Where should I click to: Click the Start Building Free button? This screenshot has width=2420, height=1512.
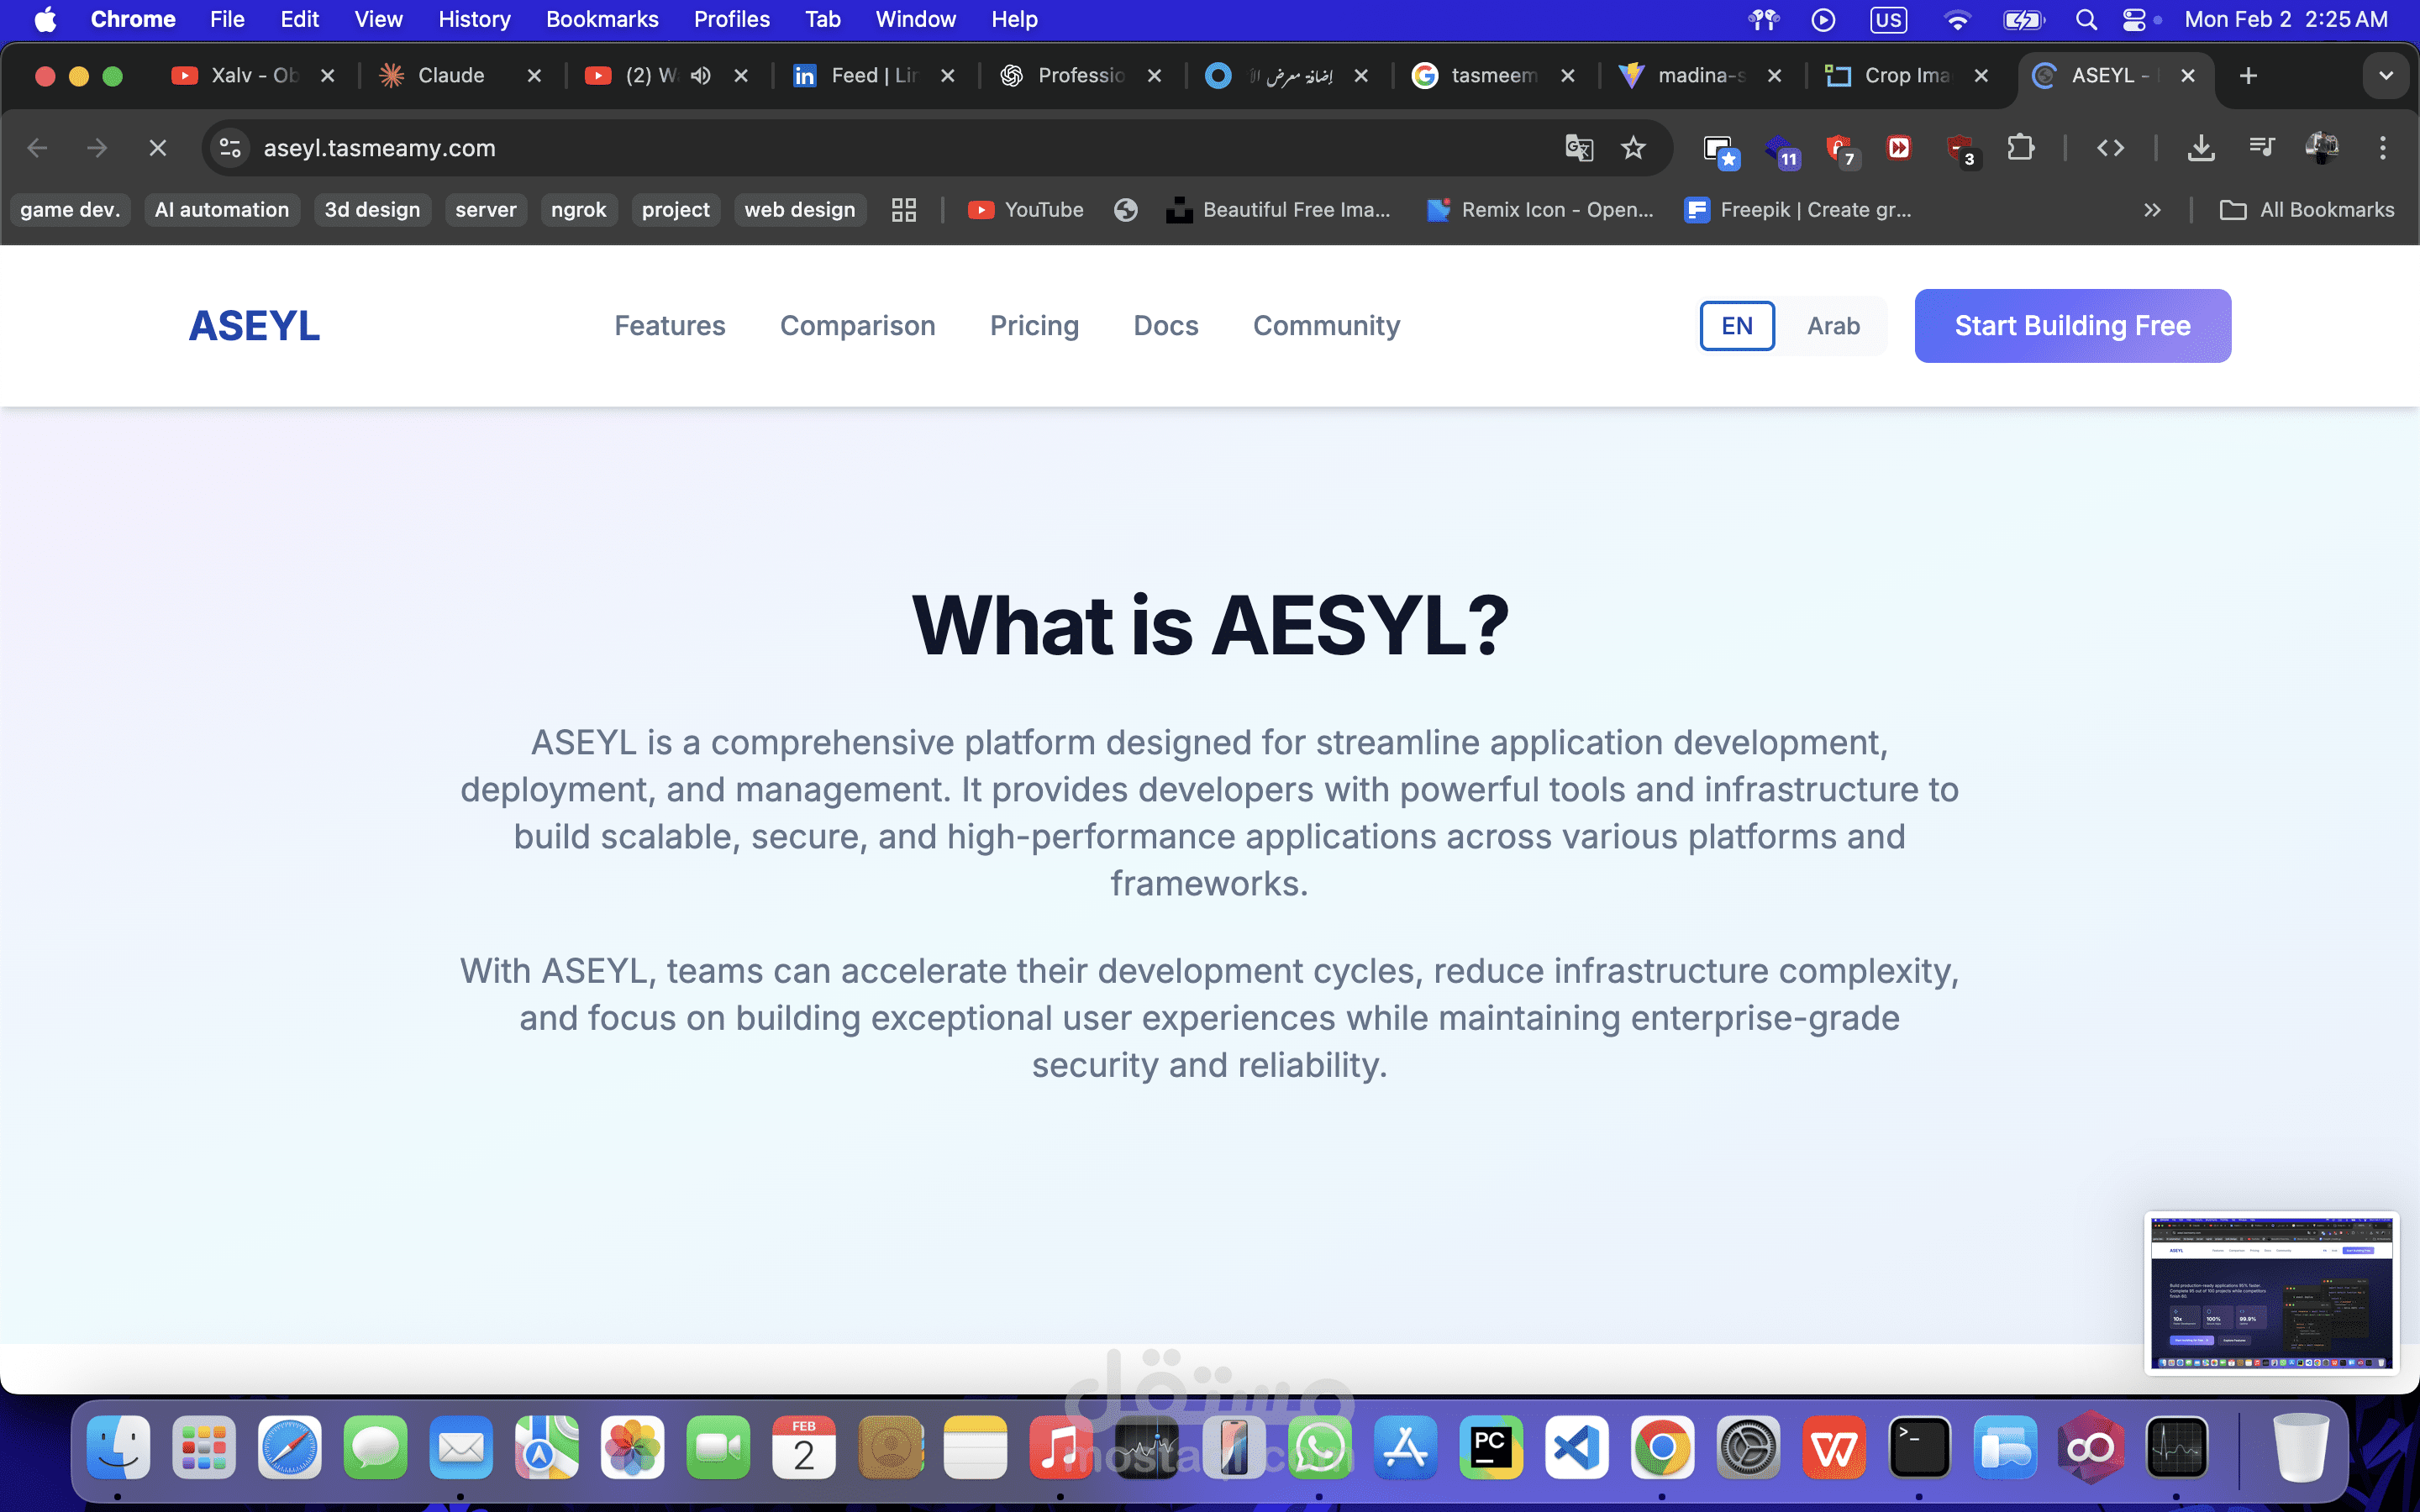click(2072, 326)
